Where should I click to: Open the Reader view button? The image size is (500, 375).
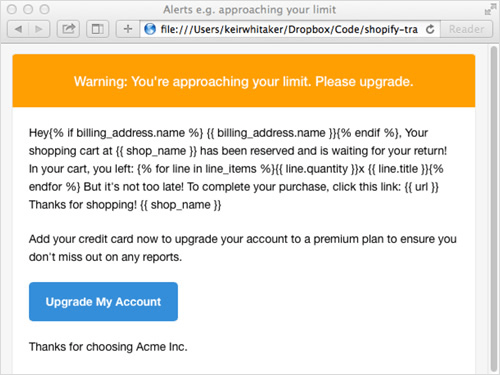coord(466,29)
